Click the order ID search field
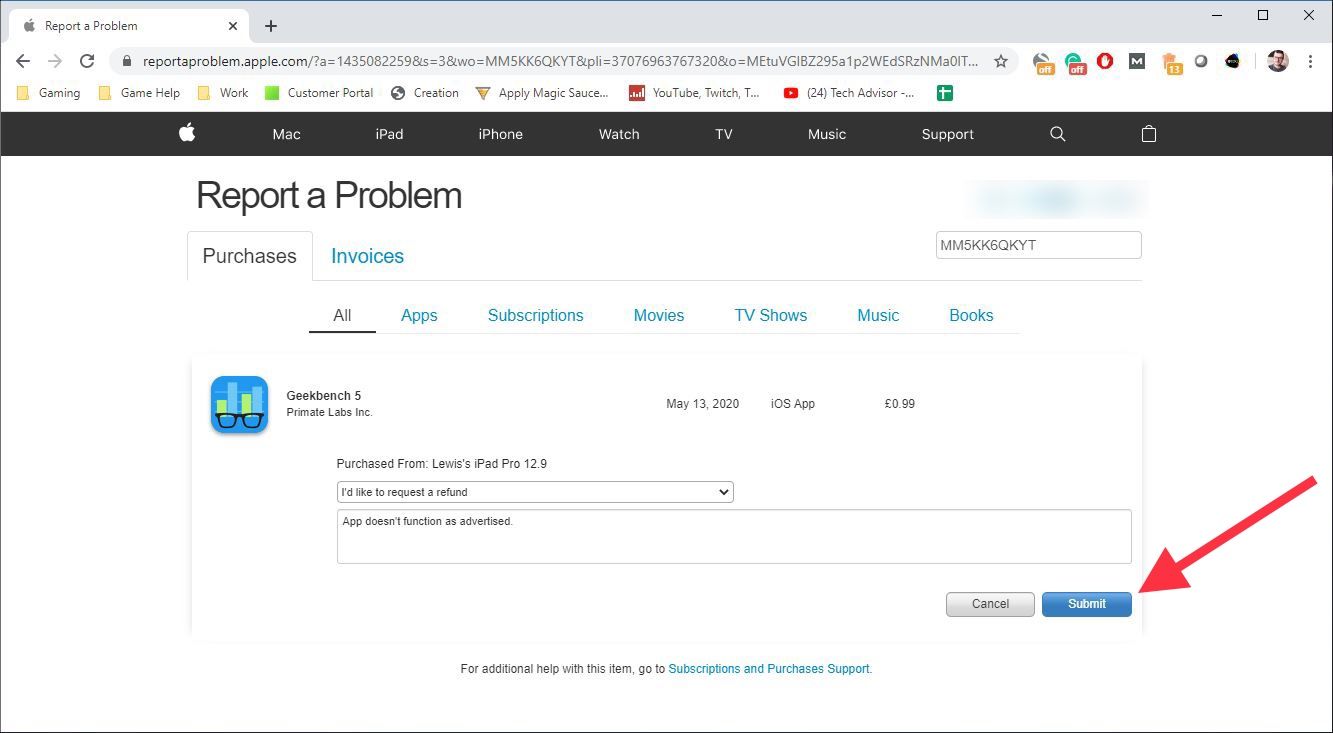 [x=1038, y=245]
